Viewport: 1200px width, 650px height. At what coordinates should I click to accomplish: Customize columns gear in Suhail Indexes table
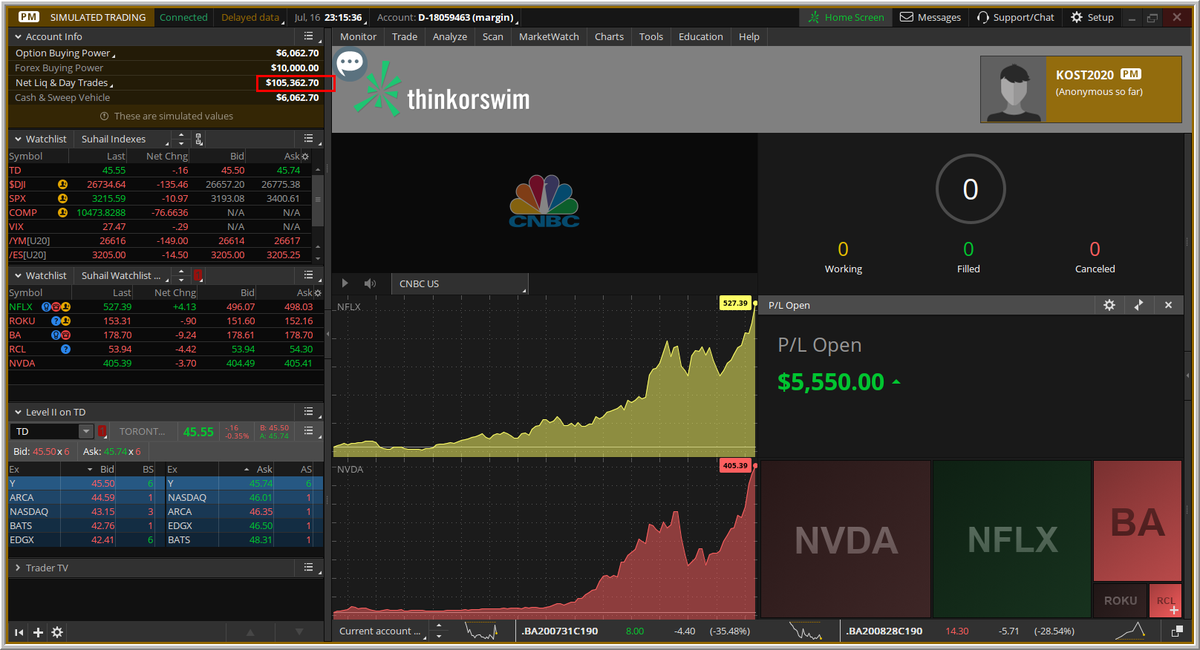(x=306, y=157)
